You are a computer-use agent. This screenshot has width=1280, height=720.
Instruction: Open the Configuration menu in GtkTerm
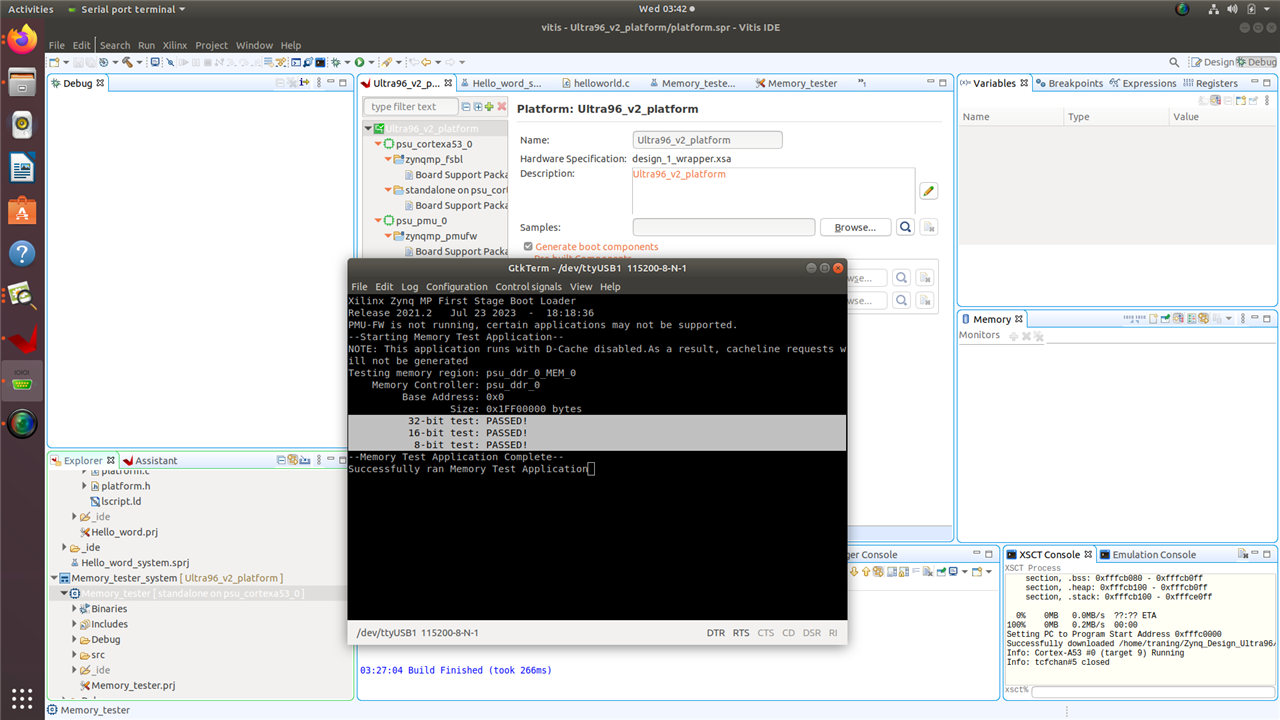(x=457, y=287)
